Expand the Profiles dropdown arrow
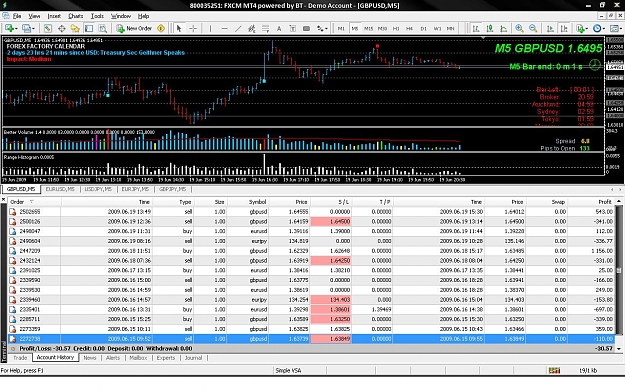Viewport: 625px width, 391px height. click(33, 29)
